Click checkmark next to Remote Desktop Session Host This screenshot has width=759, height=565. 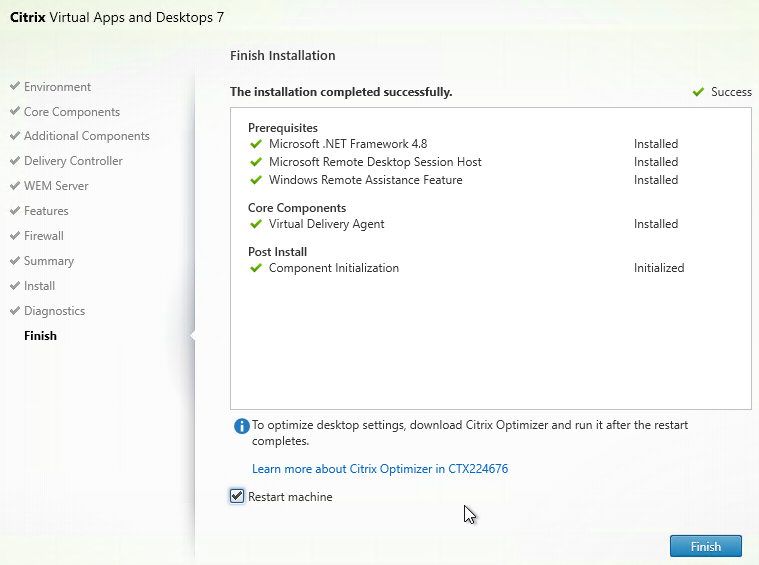coord(256,162)
